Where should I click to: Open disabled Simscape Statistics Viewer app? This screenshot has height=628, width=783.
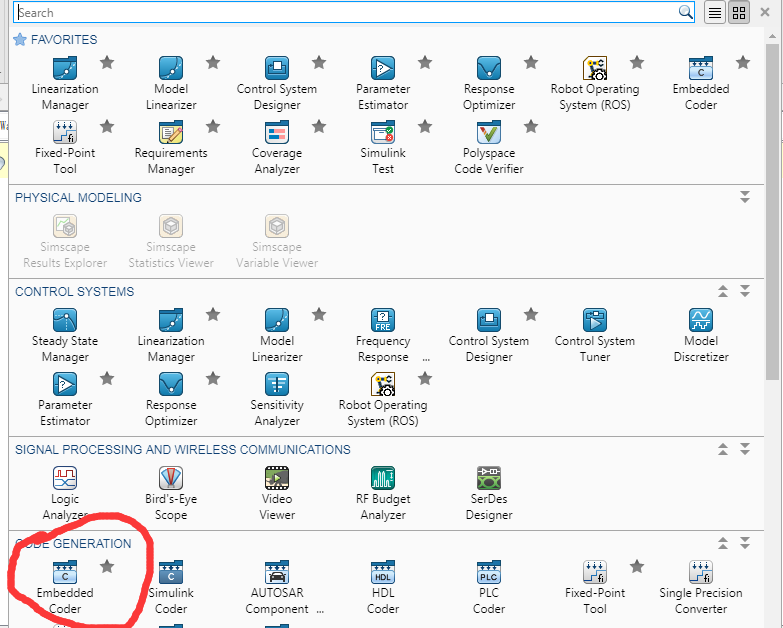coord(171,242)
